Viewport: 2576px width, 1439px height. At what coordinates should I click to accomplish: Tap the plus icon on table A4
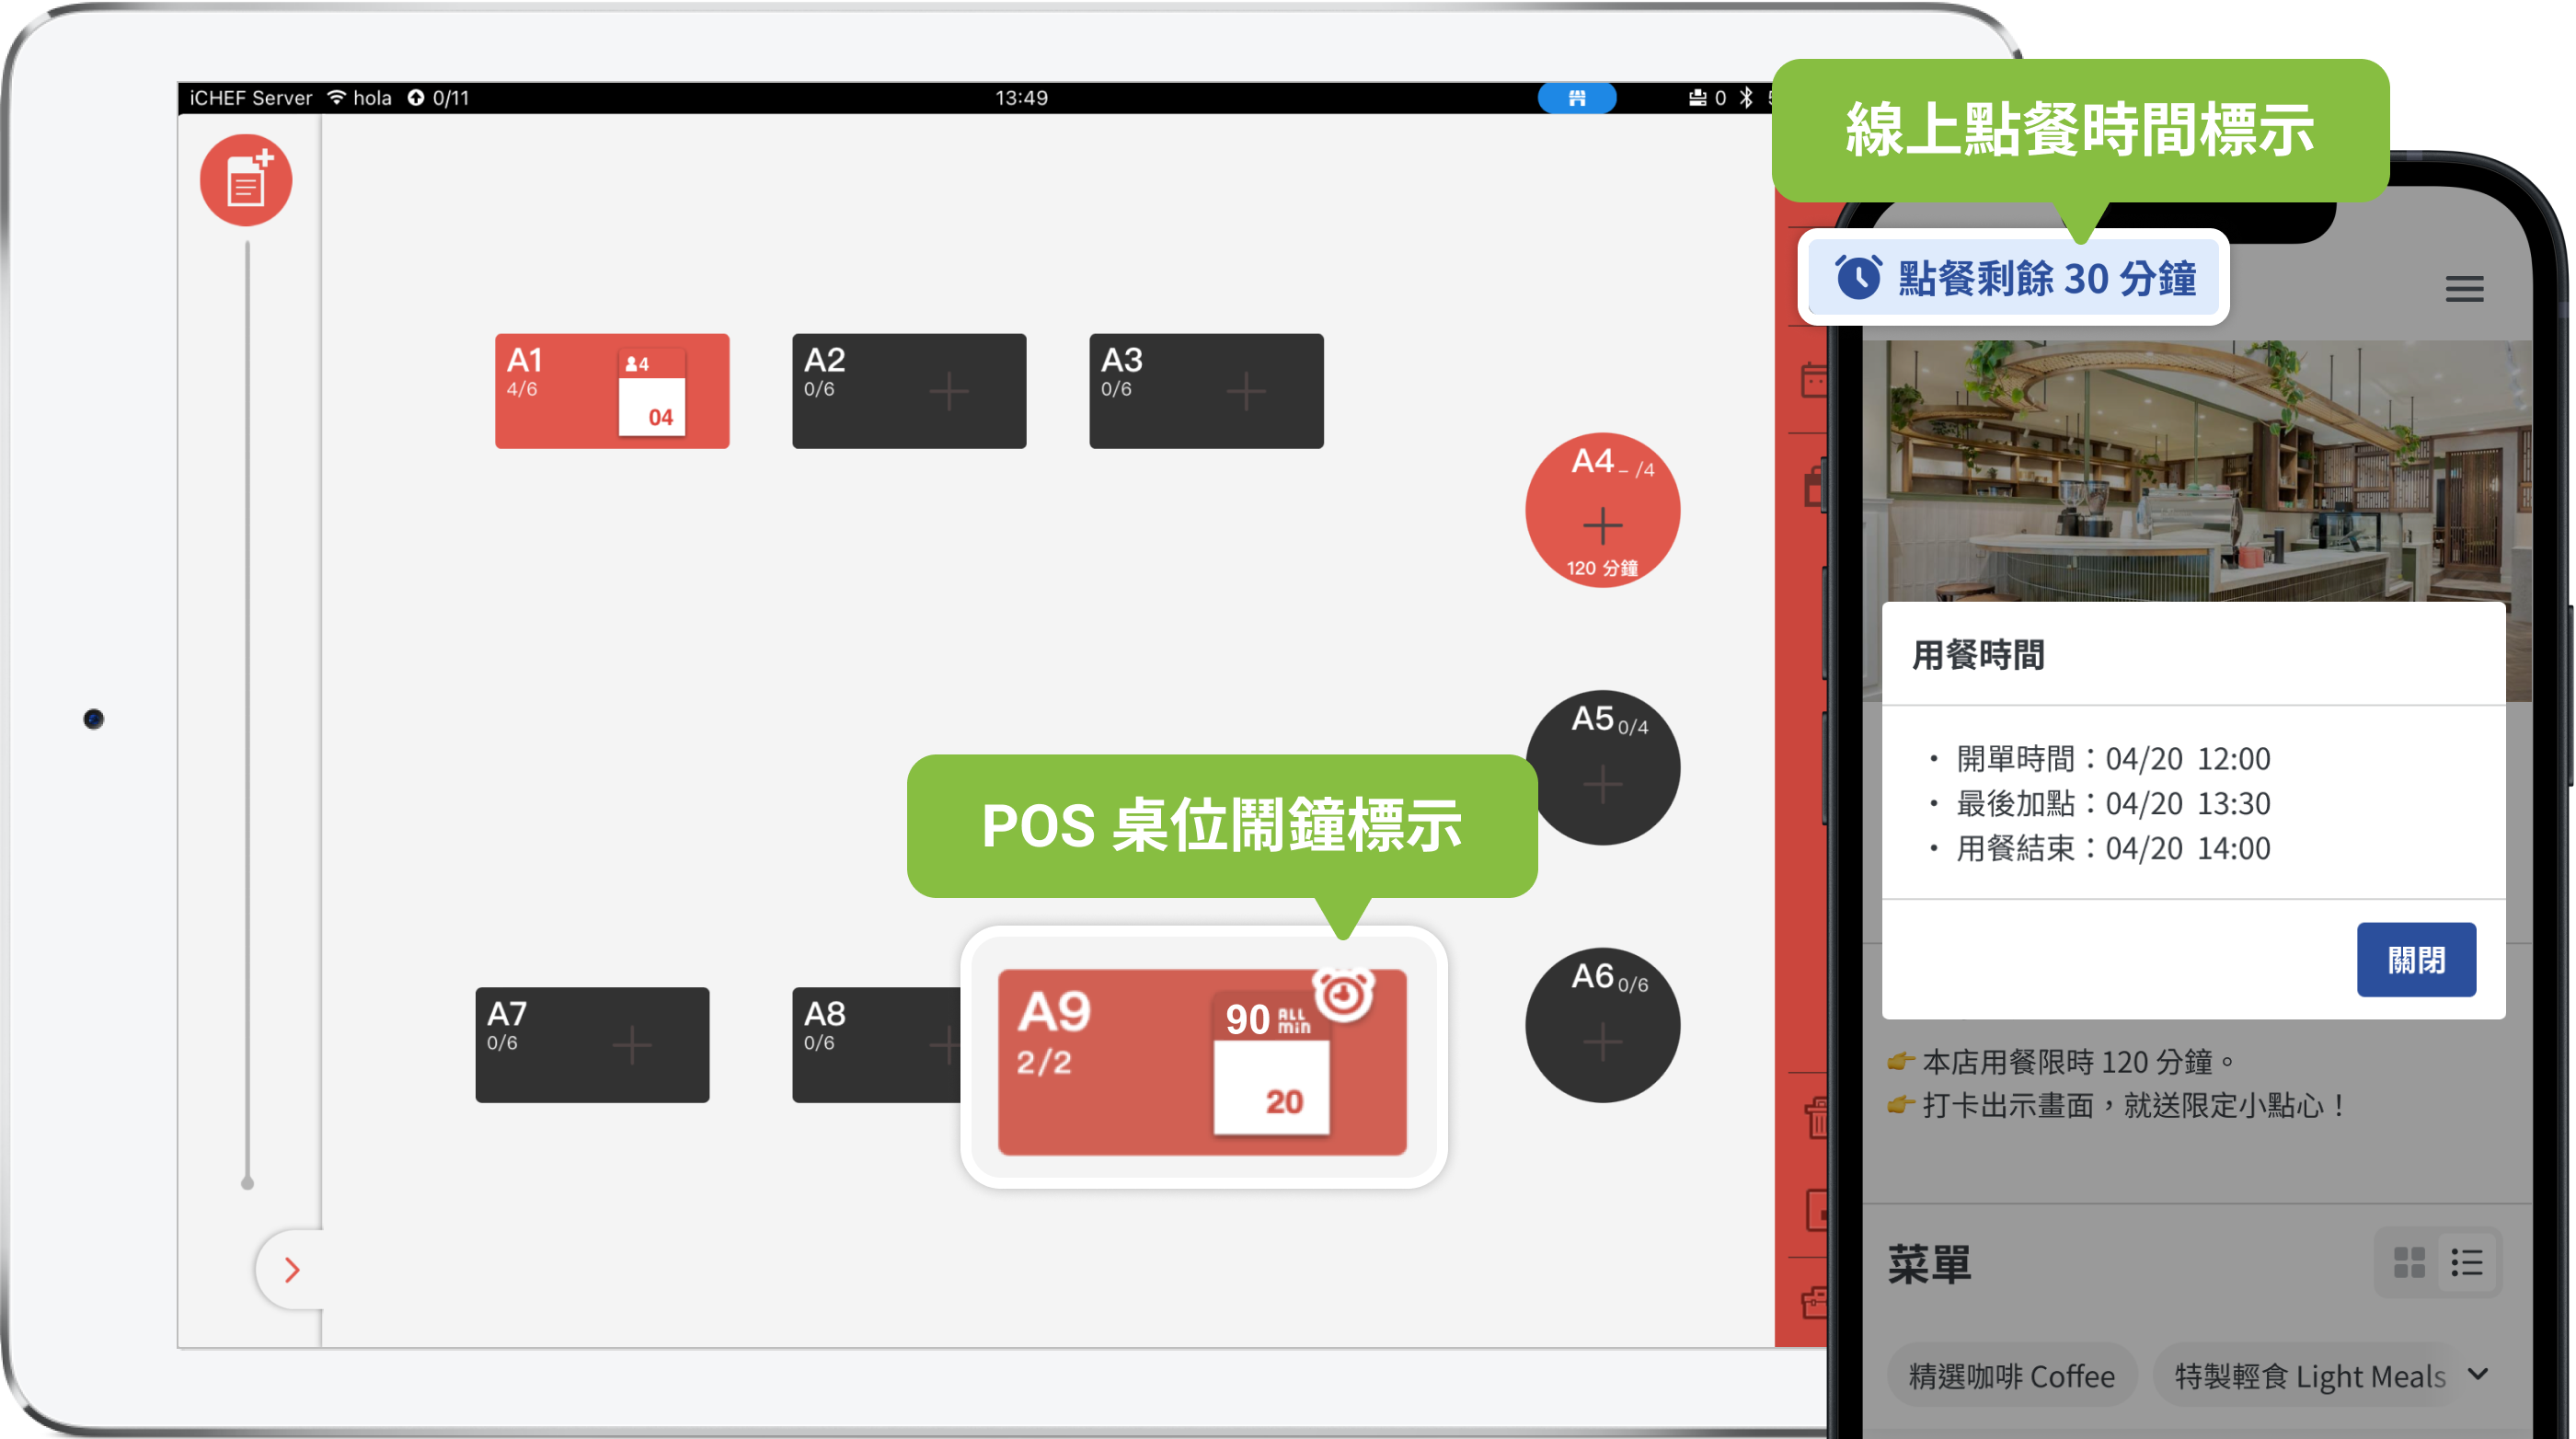pyautogui.click(x=1602, y=525)
